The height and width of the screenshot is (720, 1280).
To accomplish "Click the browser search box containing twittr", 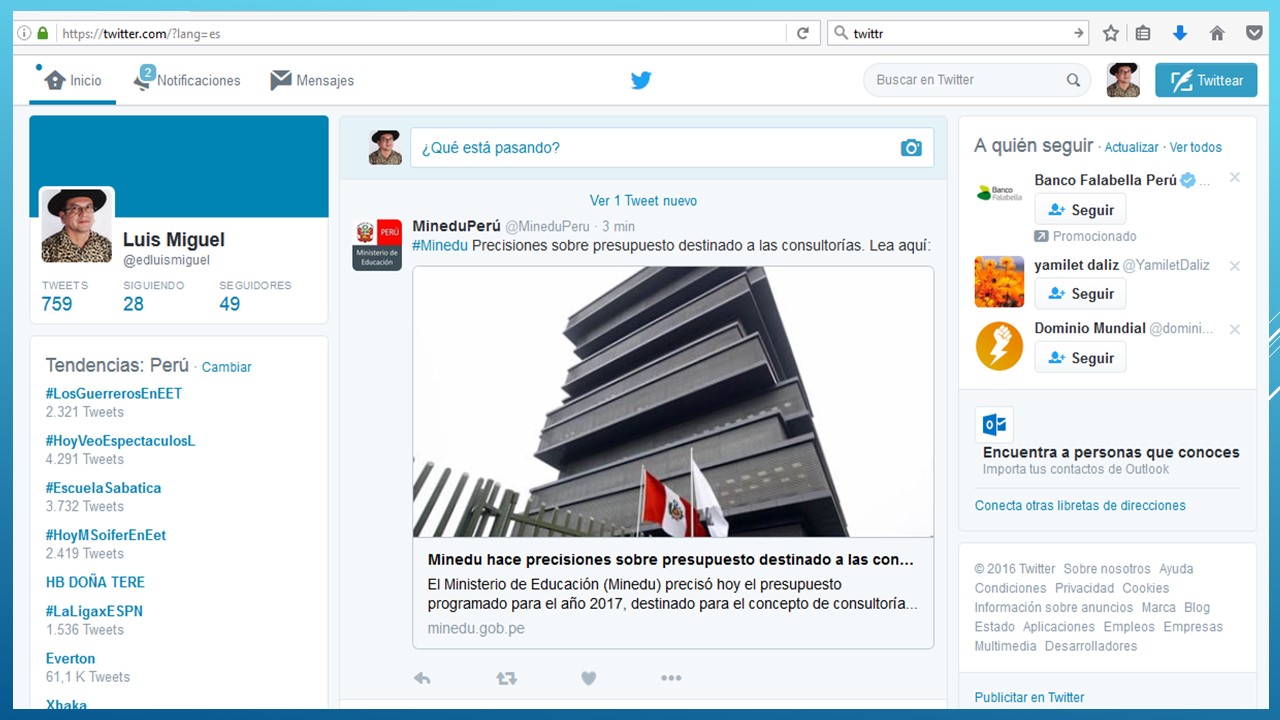I will (x=959, y=33).
